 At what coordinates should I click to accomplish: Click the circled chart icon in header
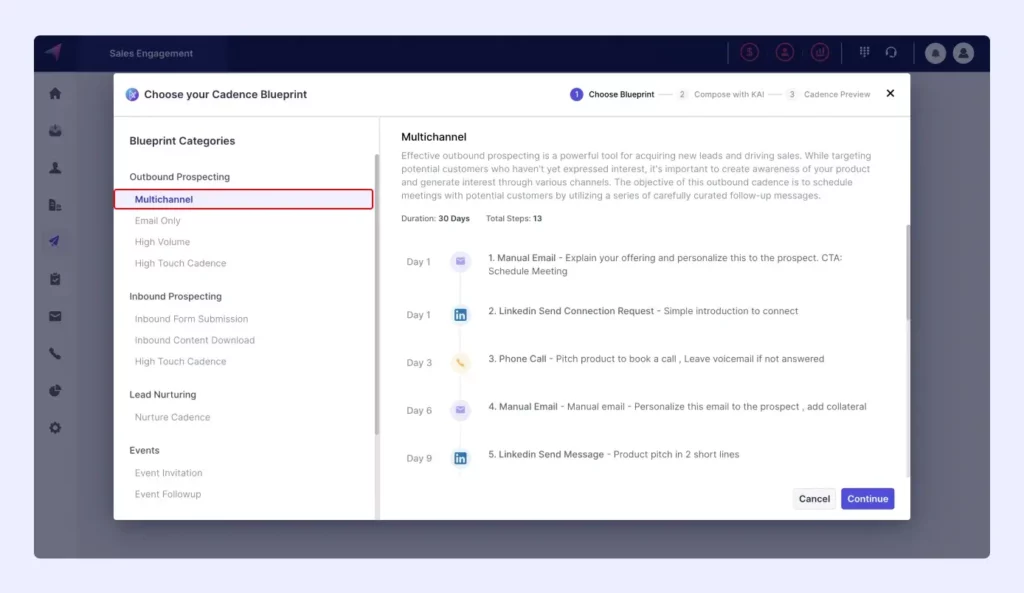click(820, 52)
